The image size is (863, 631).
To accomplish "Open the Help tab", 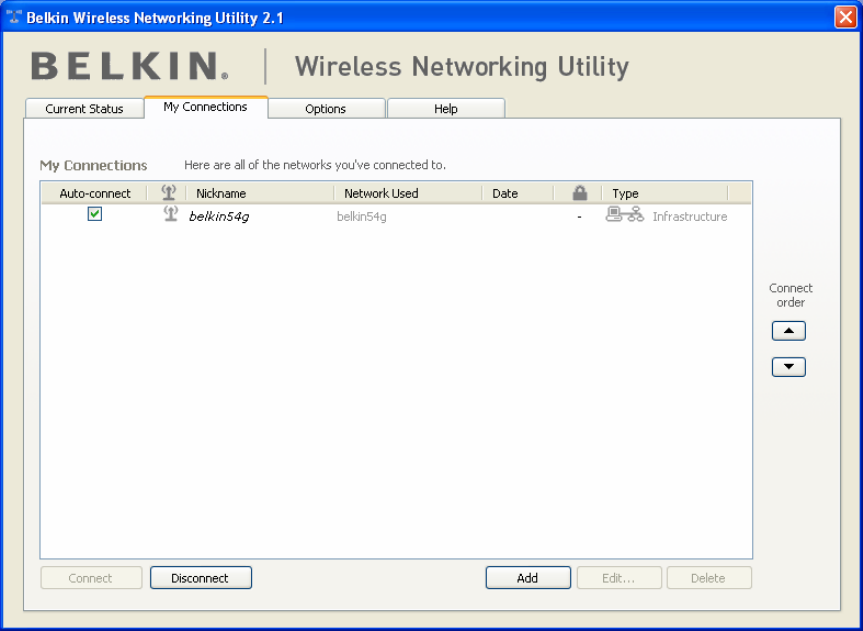I will point(446,108).
